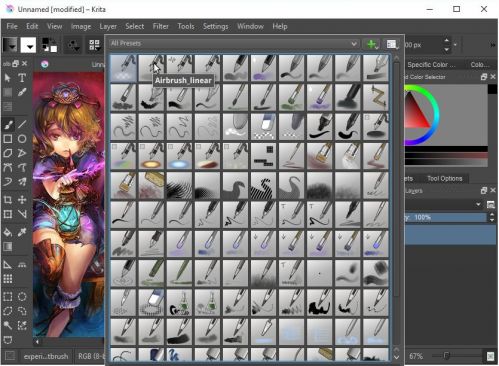Select the Polygon drawing tool

click(8, 153)
